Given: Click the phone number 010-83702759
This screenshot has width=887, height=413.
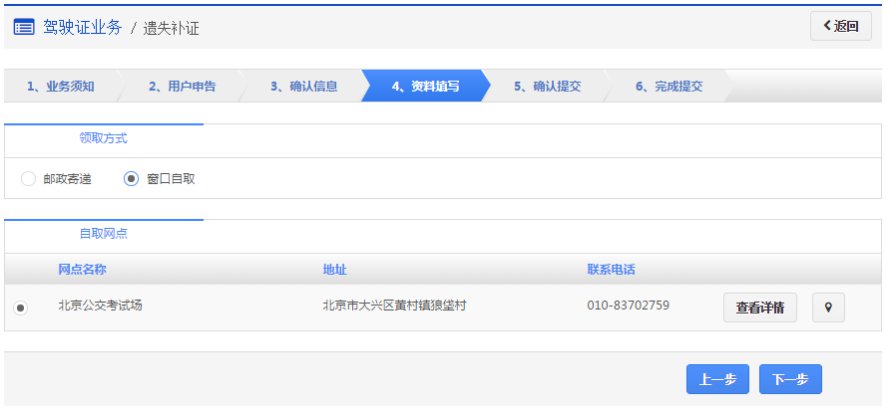Looking at the screenshot, I should click(628, 306).
